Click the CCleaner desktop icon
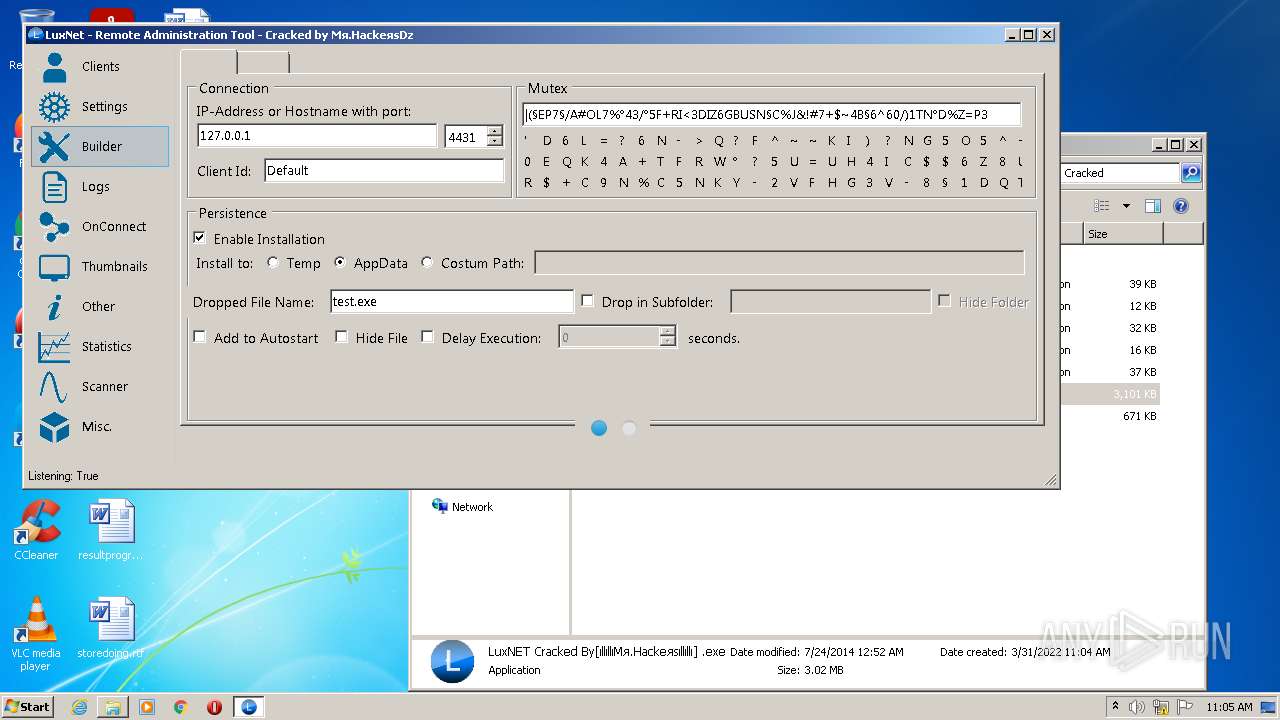This screenshot has width=1280, height=720. point(36,530)
